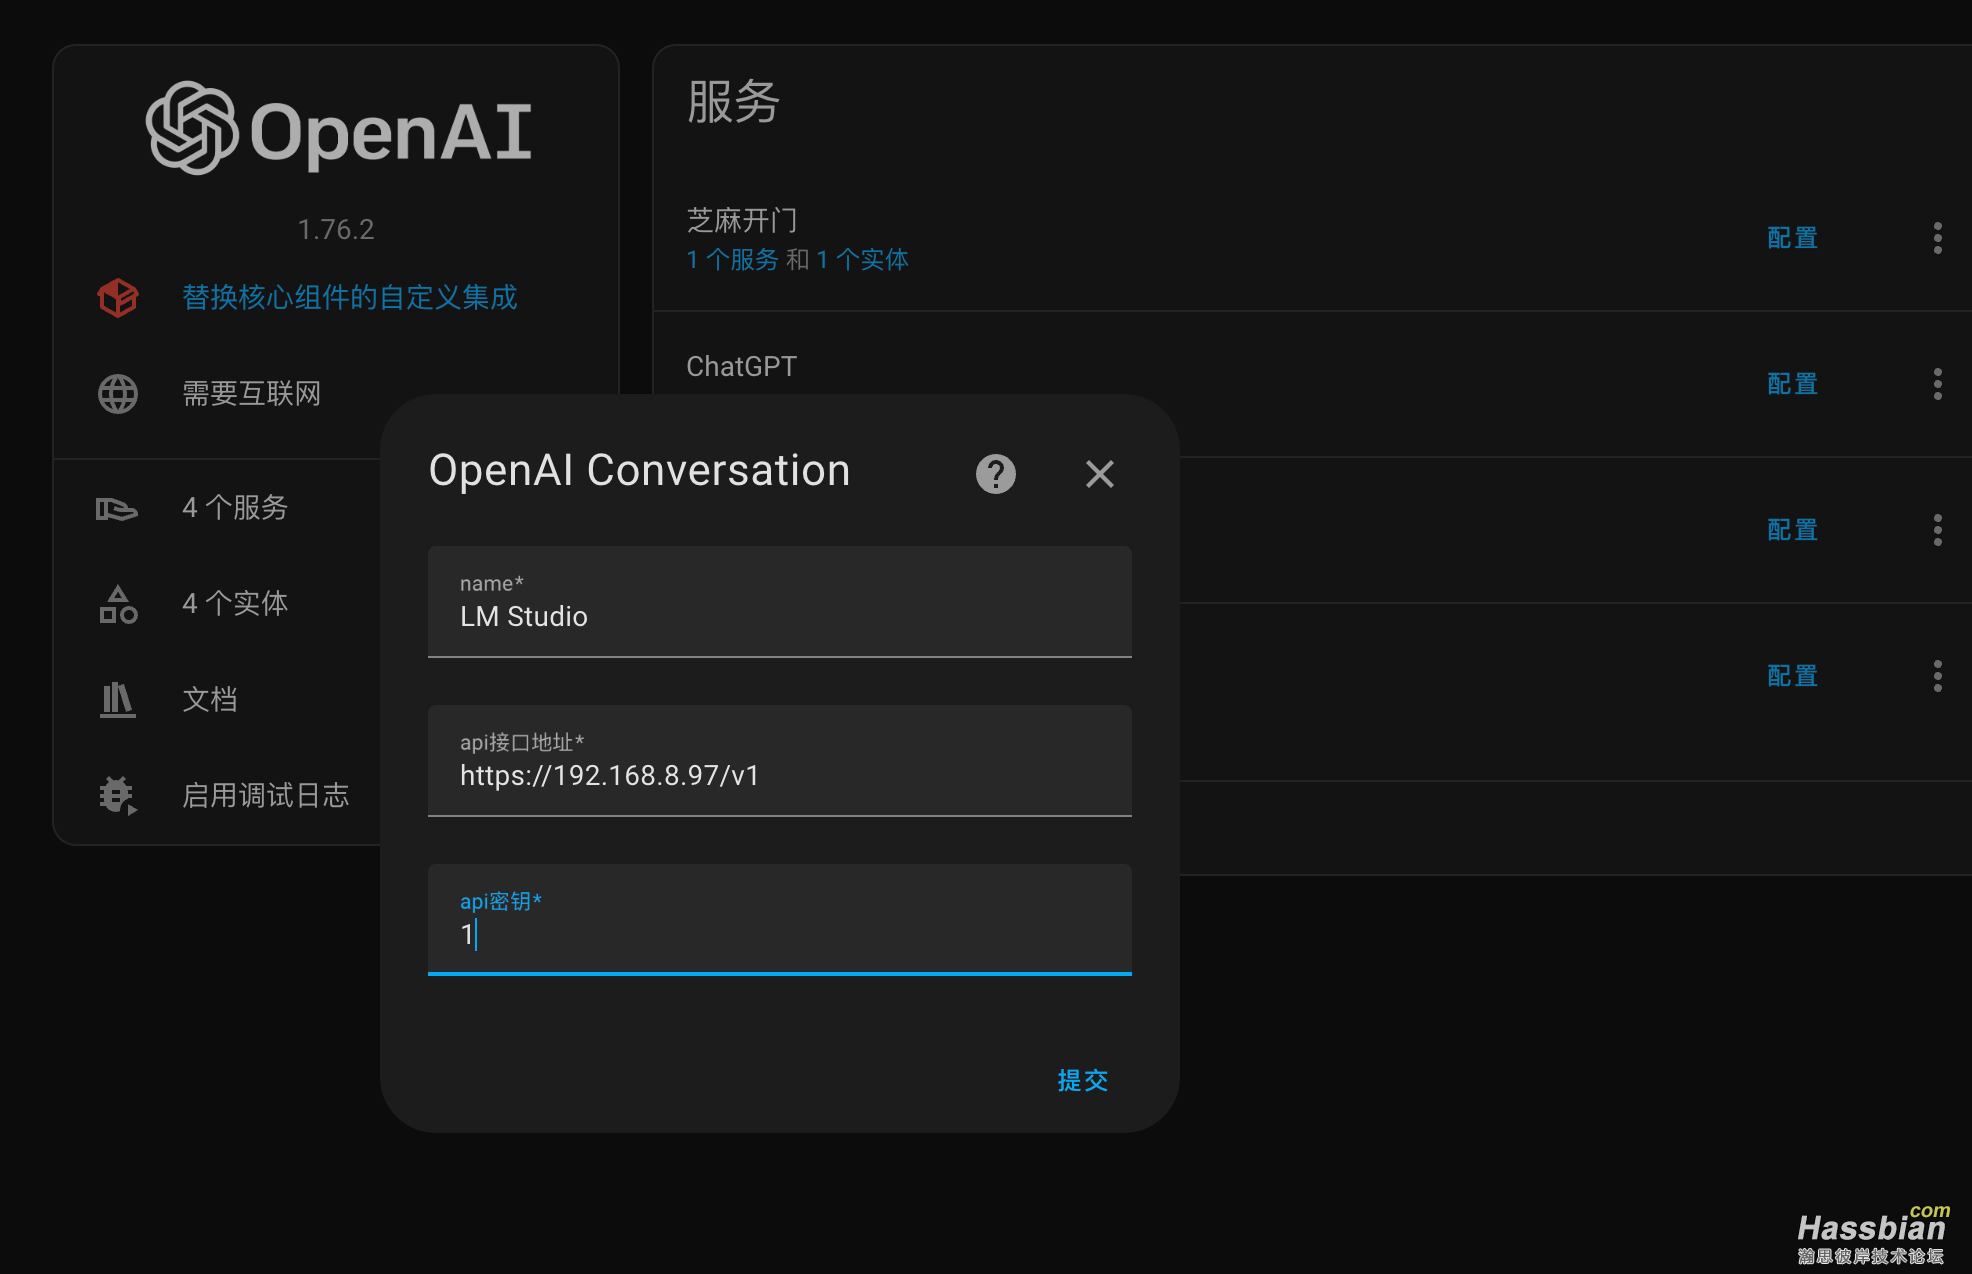Click the ChatGPT service title
The width and height of the screenshot is (1972, 1274).
pyautogui.click(x=741, y=367)
